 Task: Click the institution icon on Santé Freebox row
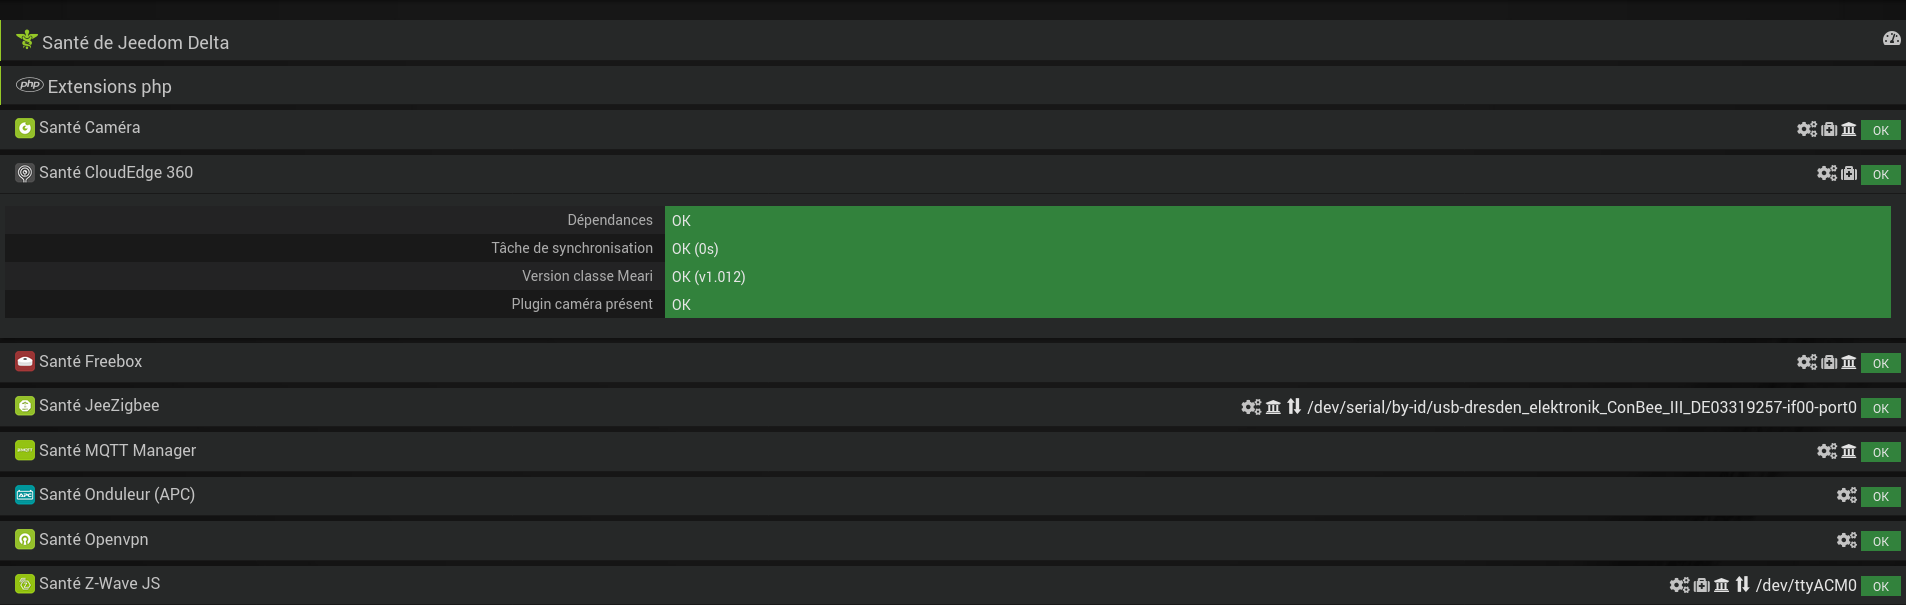coord(1849,362)
